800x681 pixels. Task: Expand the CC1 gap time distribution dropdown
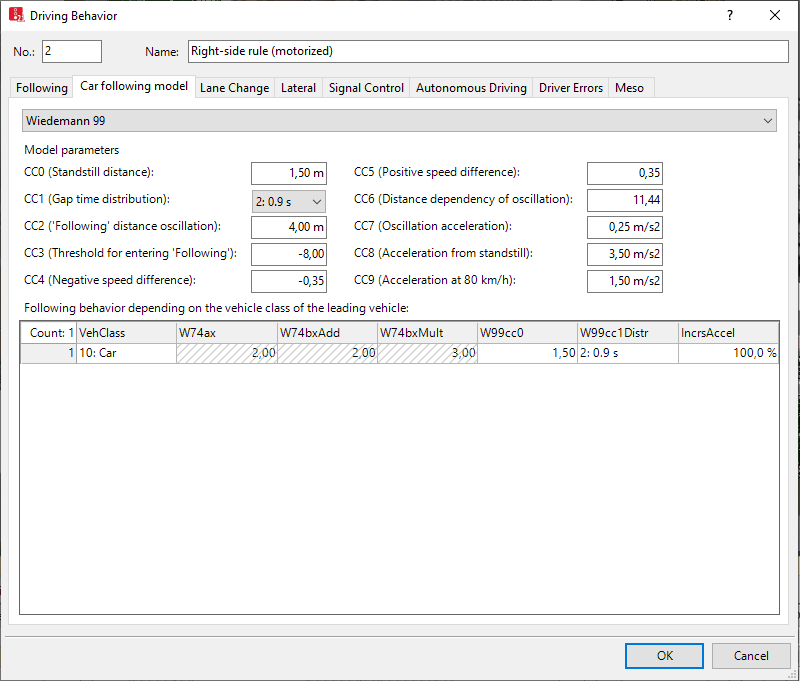[288, 200]
